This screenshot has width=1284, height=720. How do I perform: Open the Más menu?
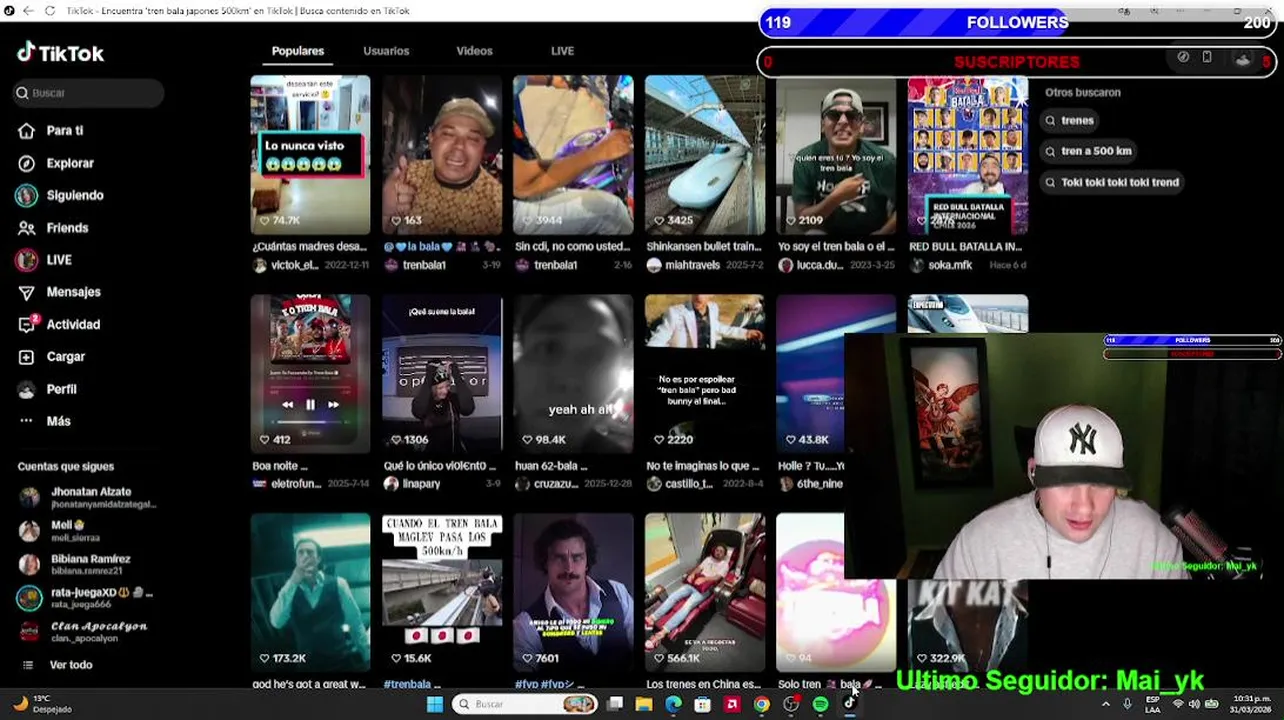point(45,421)
